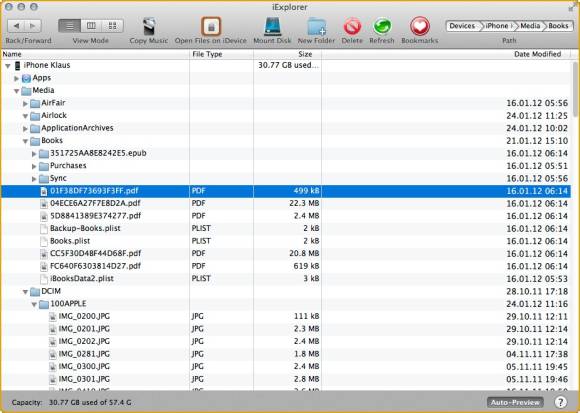Collapse the 100APPLE folder
This screenshot has height=413, width=580.
[34, 305]
